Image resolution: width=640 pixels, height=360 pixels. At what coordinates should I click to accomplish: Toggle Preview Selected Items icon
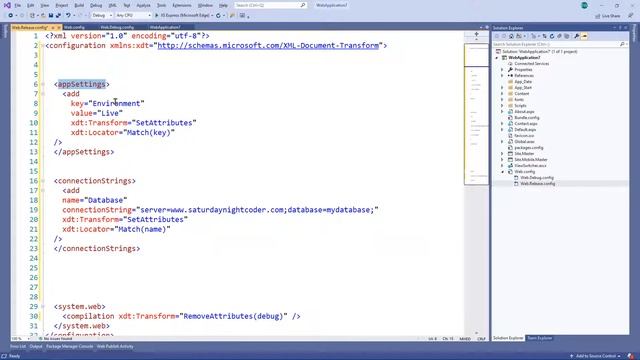pyautogui.click(x=584, y=36)
